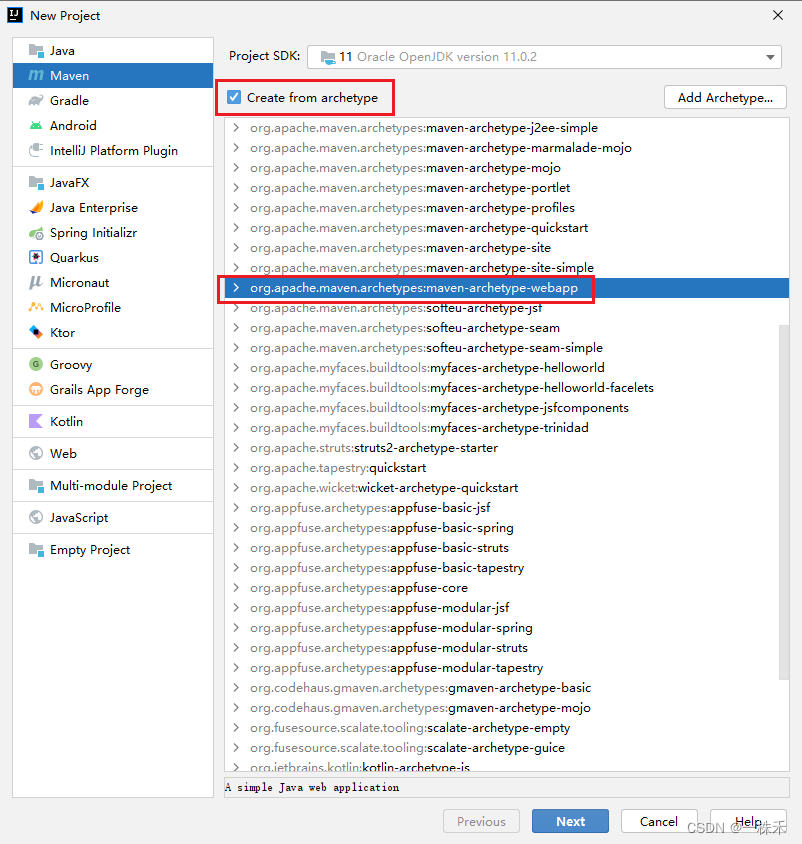Click the Ktor icon
The height and width of the screenshot is (844, 802).
[36, 332]
